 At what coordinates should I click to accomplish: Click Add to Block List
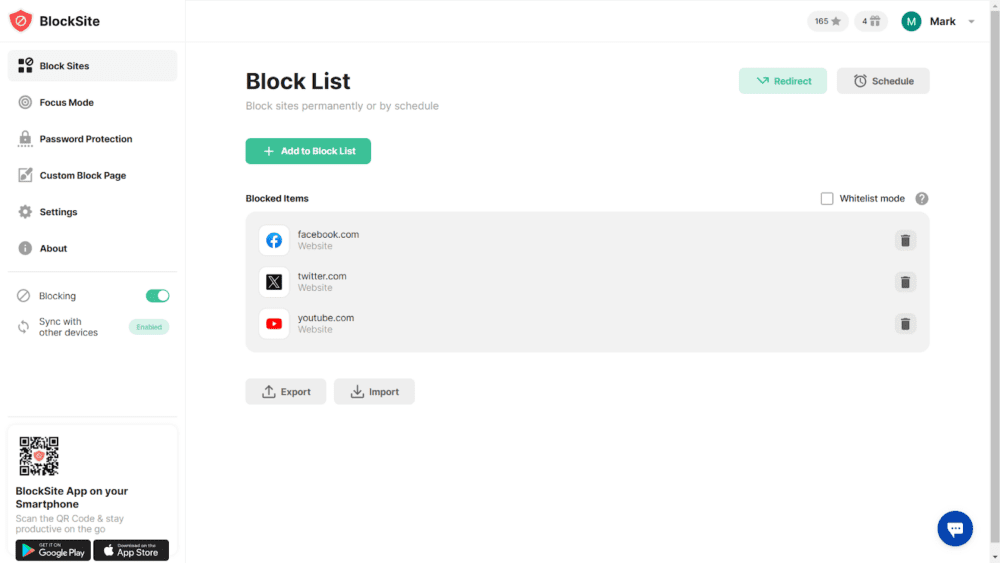click(308, 151)
